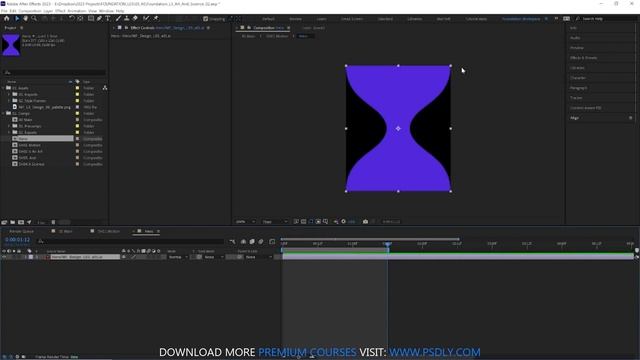Toggle Frame Blending for the composition
Viewport: 640px width, 360px height.
252,242
